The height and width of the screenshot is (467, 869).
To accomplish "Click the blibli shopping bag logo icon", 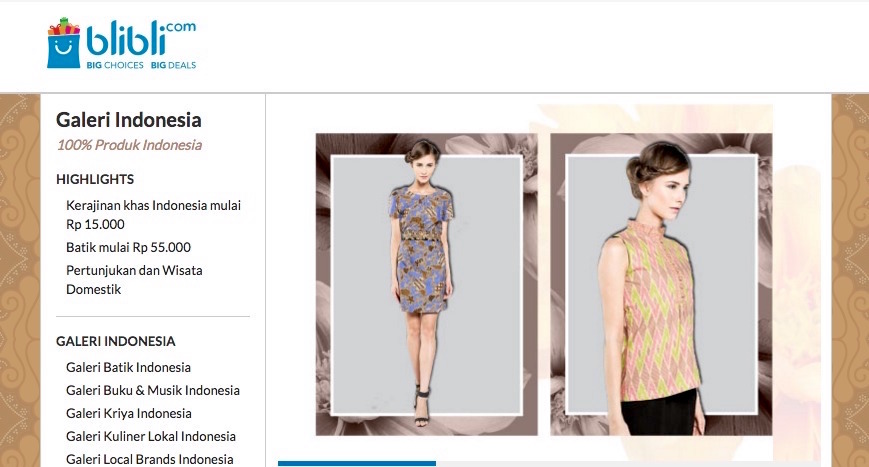I will (62, 45).
